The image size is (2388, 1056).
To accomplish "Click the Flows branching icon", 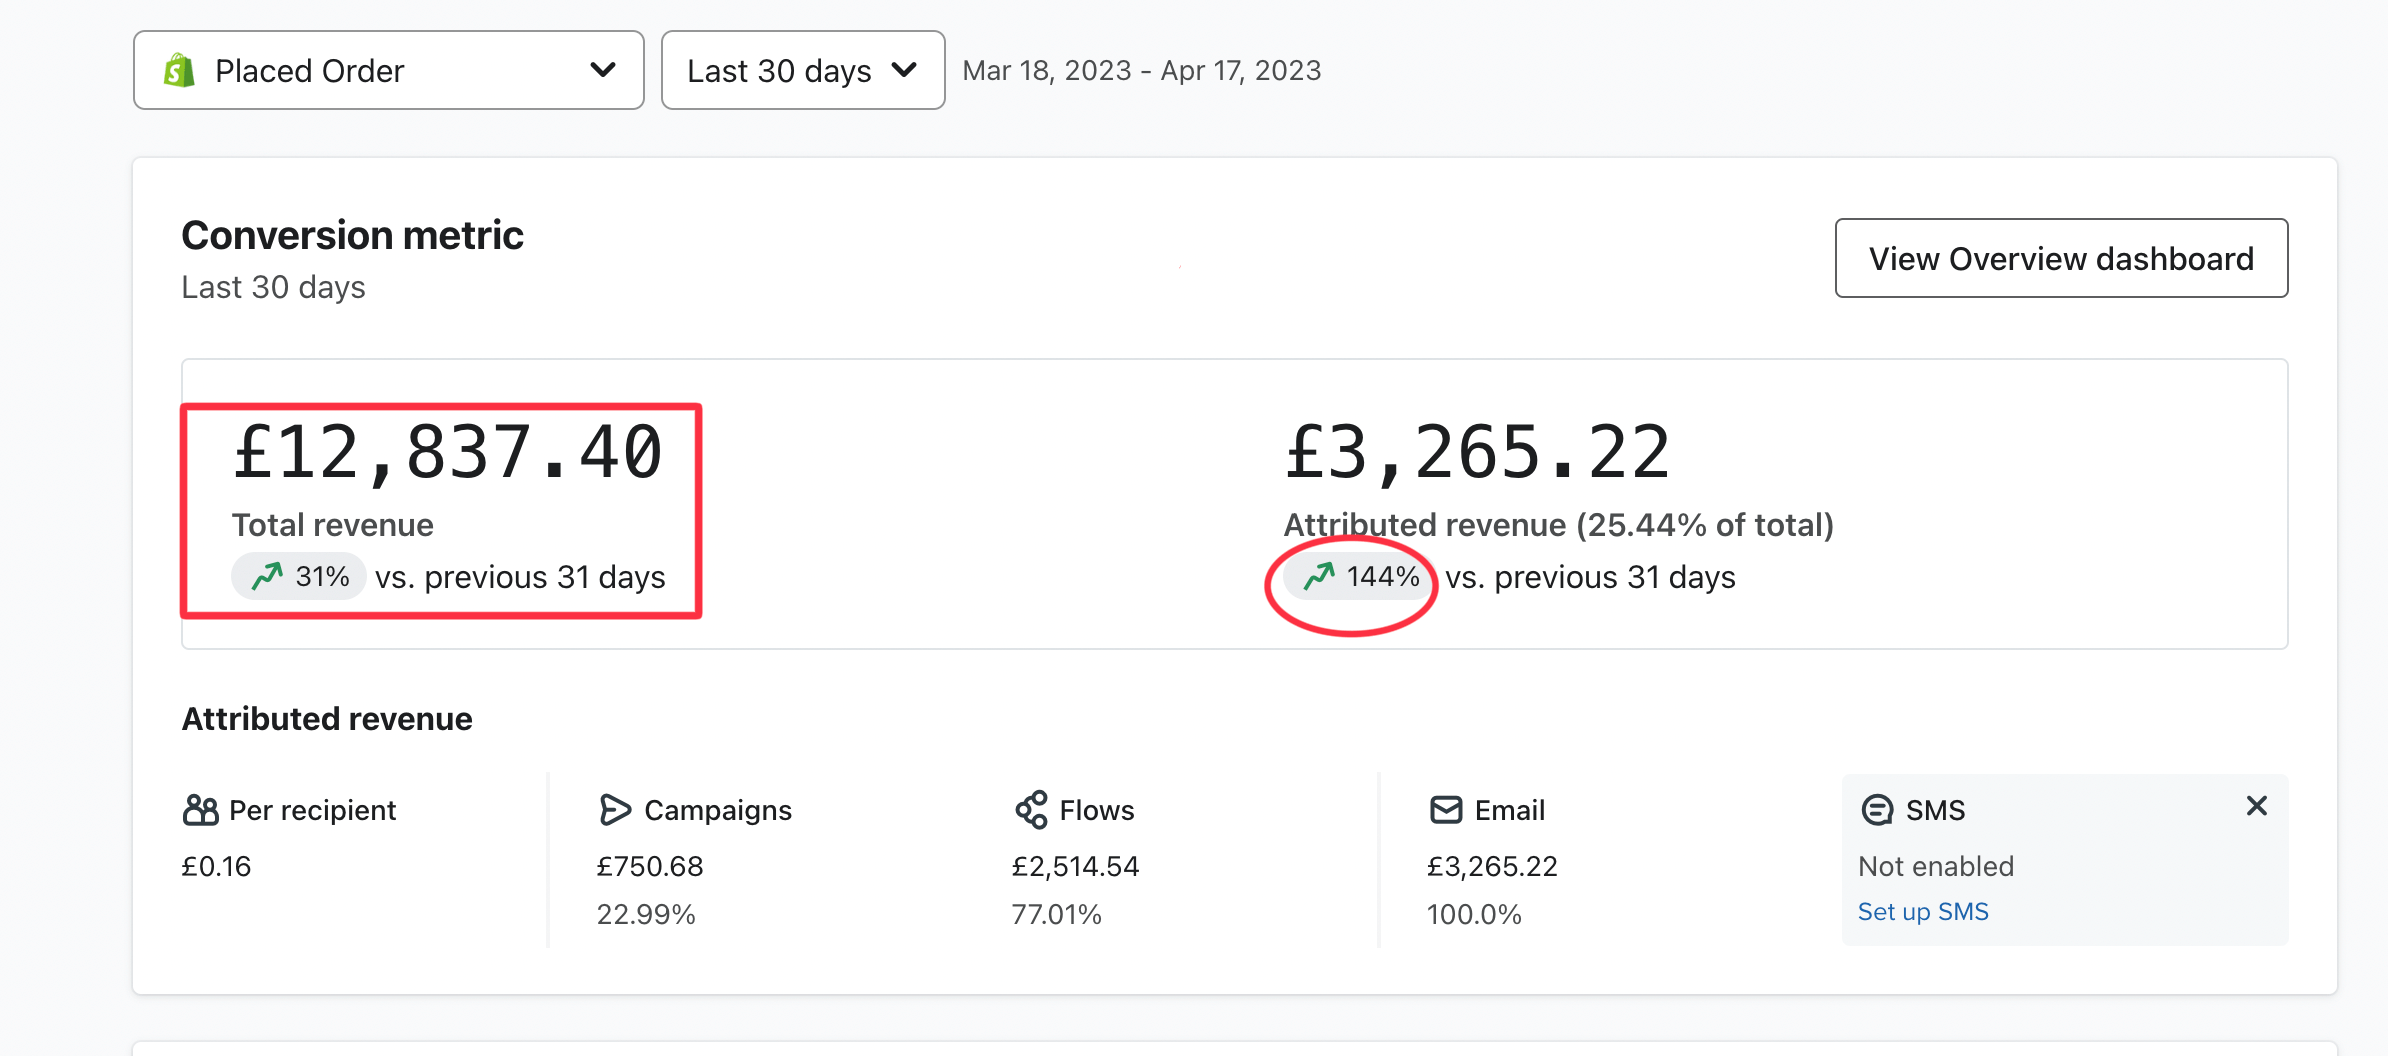I will 1031,810.
